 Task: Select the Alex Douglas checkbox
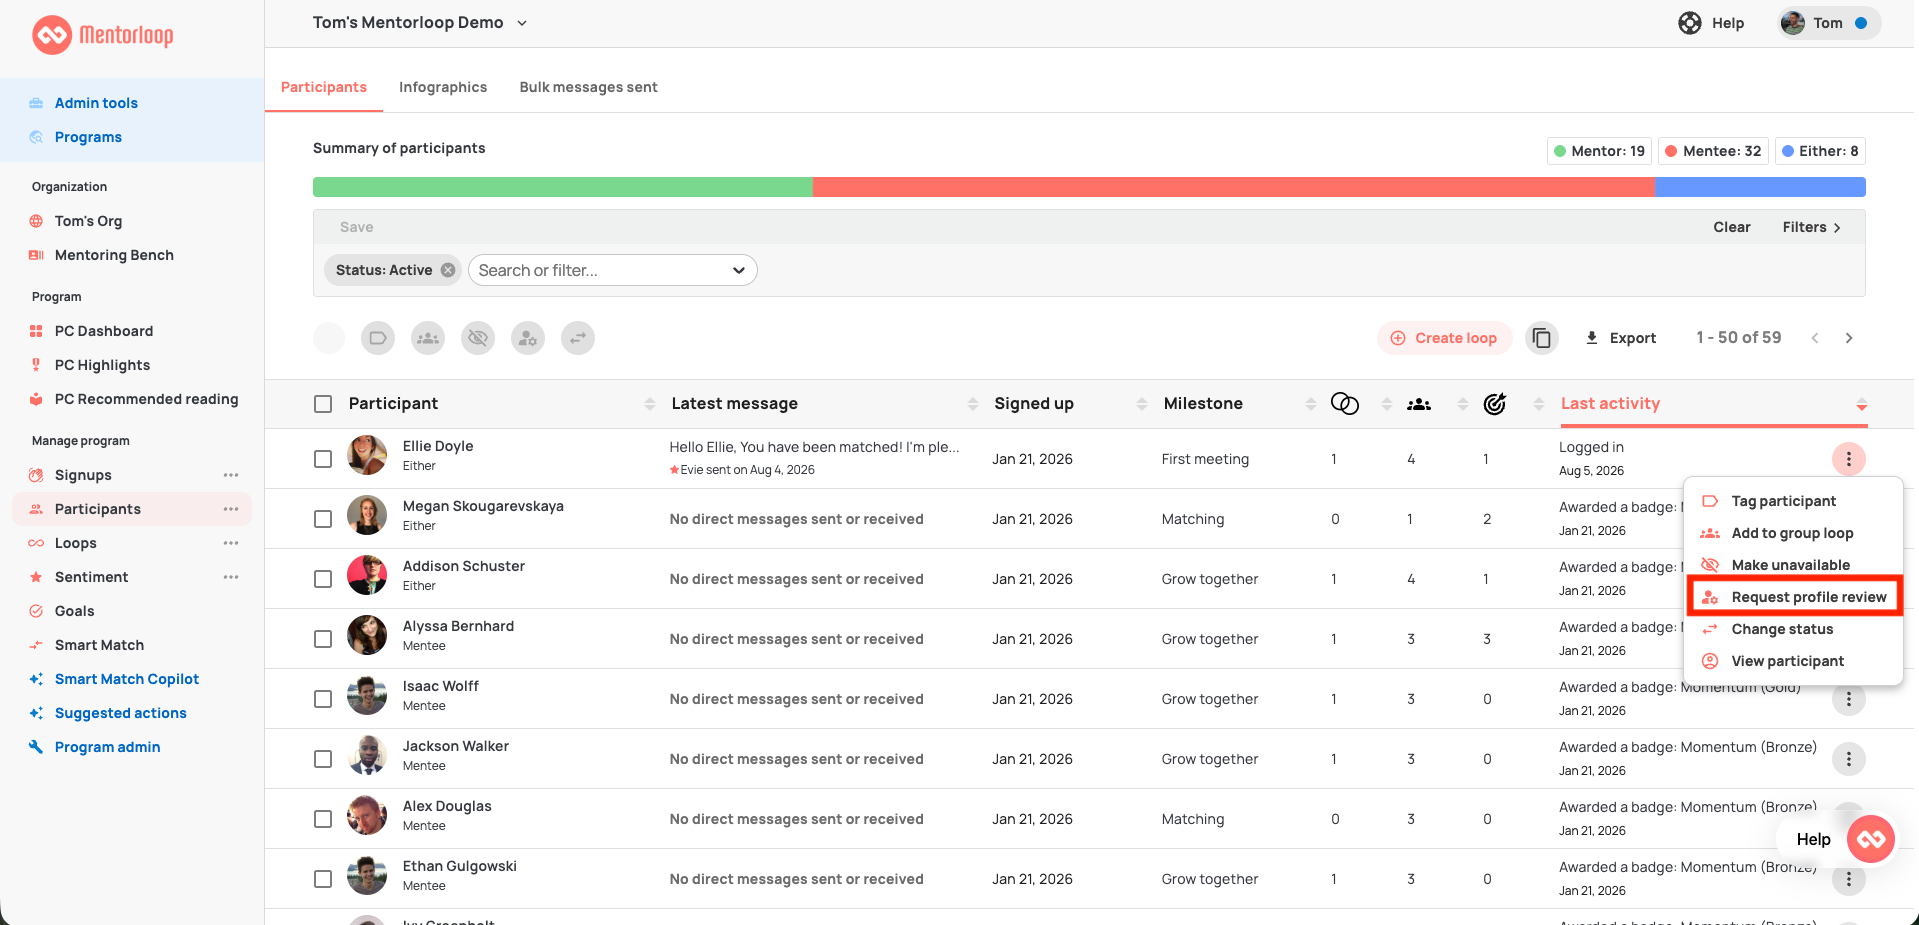click(323, 819)
